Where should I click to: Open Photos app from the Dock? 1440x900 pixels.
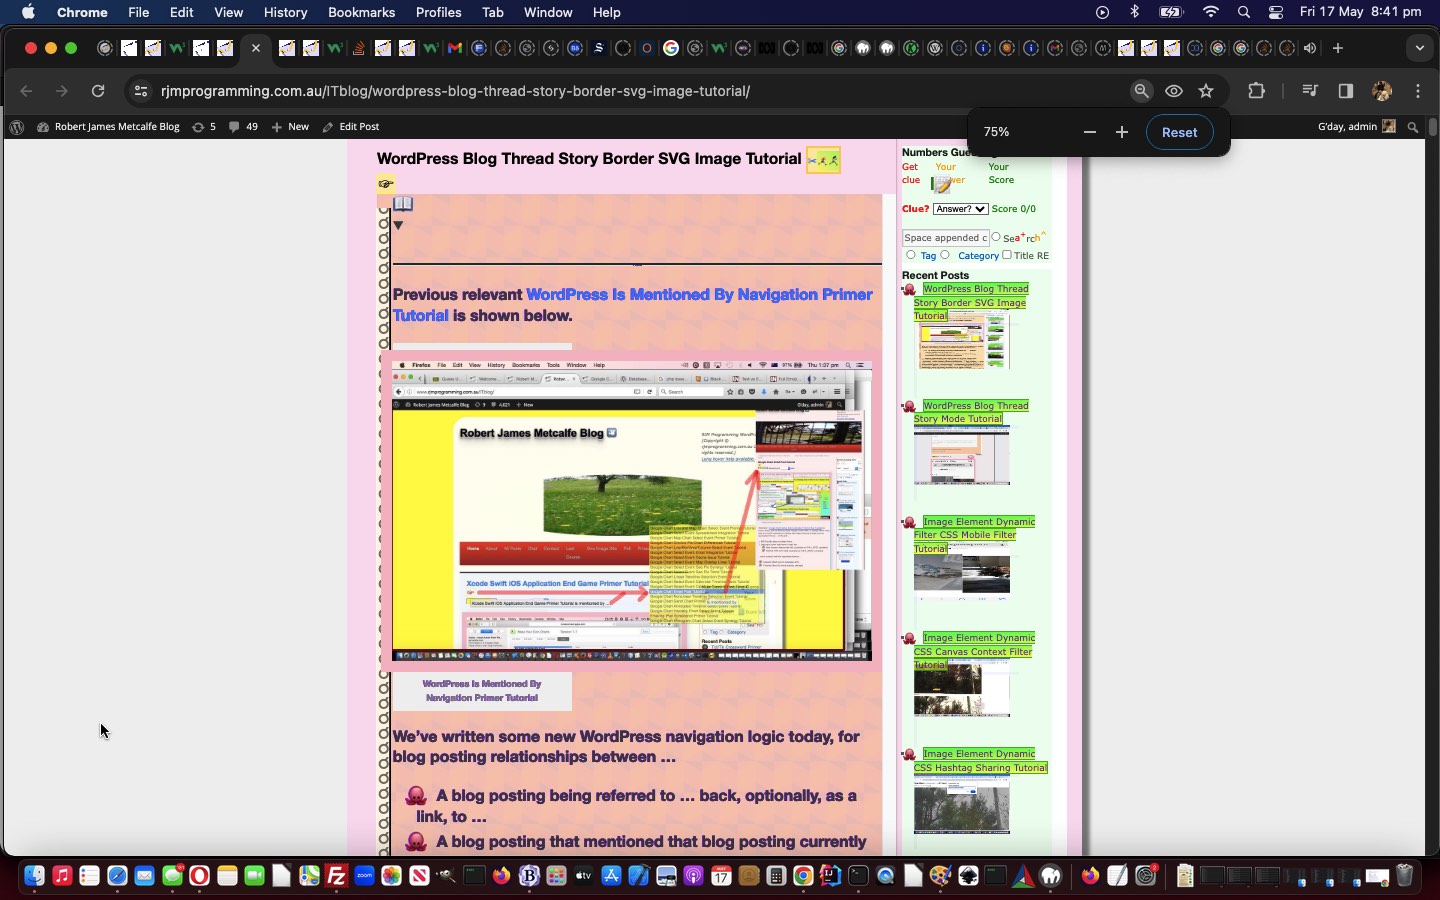point(391,876)
